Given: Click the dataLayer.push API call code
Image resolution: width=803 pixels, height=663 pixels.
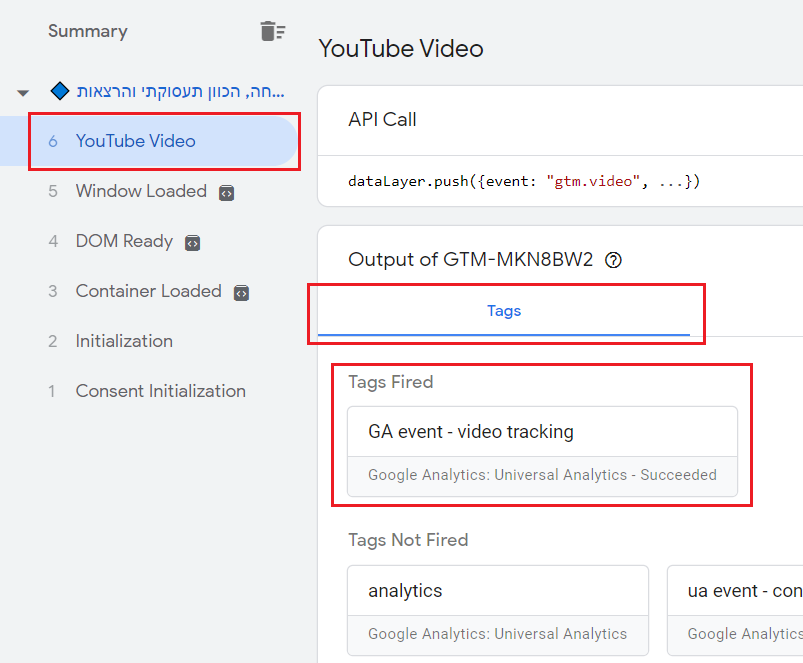Looking at the screenshot, I should point(524,181).
